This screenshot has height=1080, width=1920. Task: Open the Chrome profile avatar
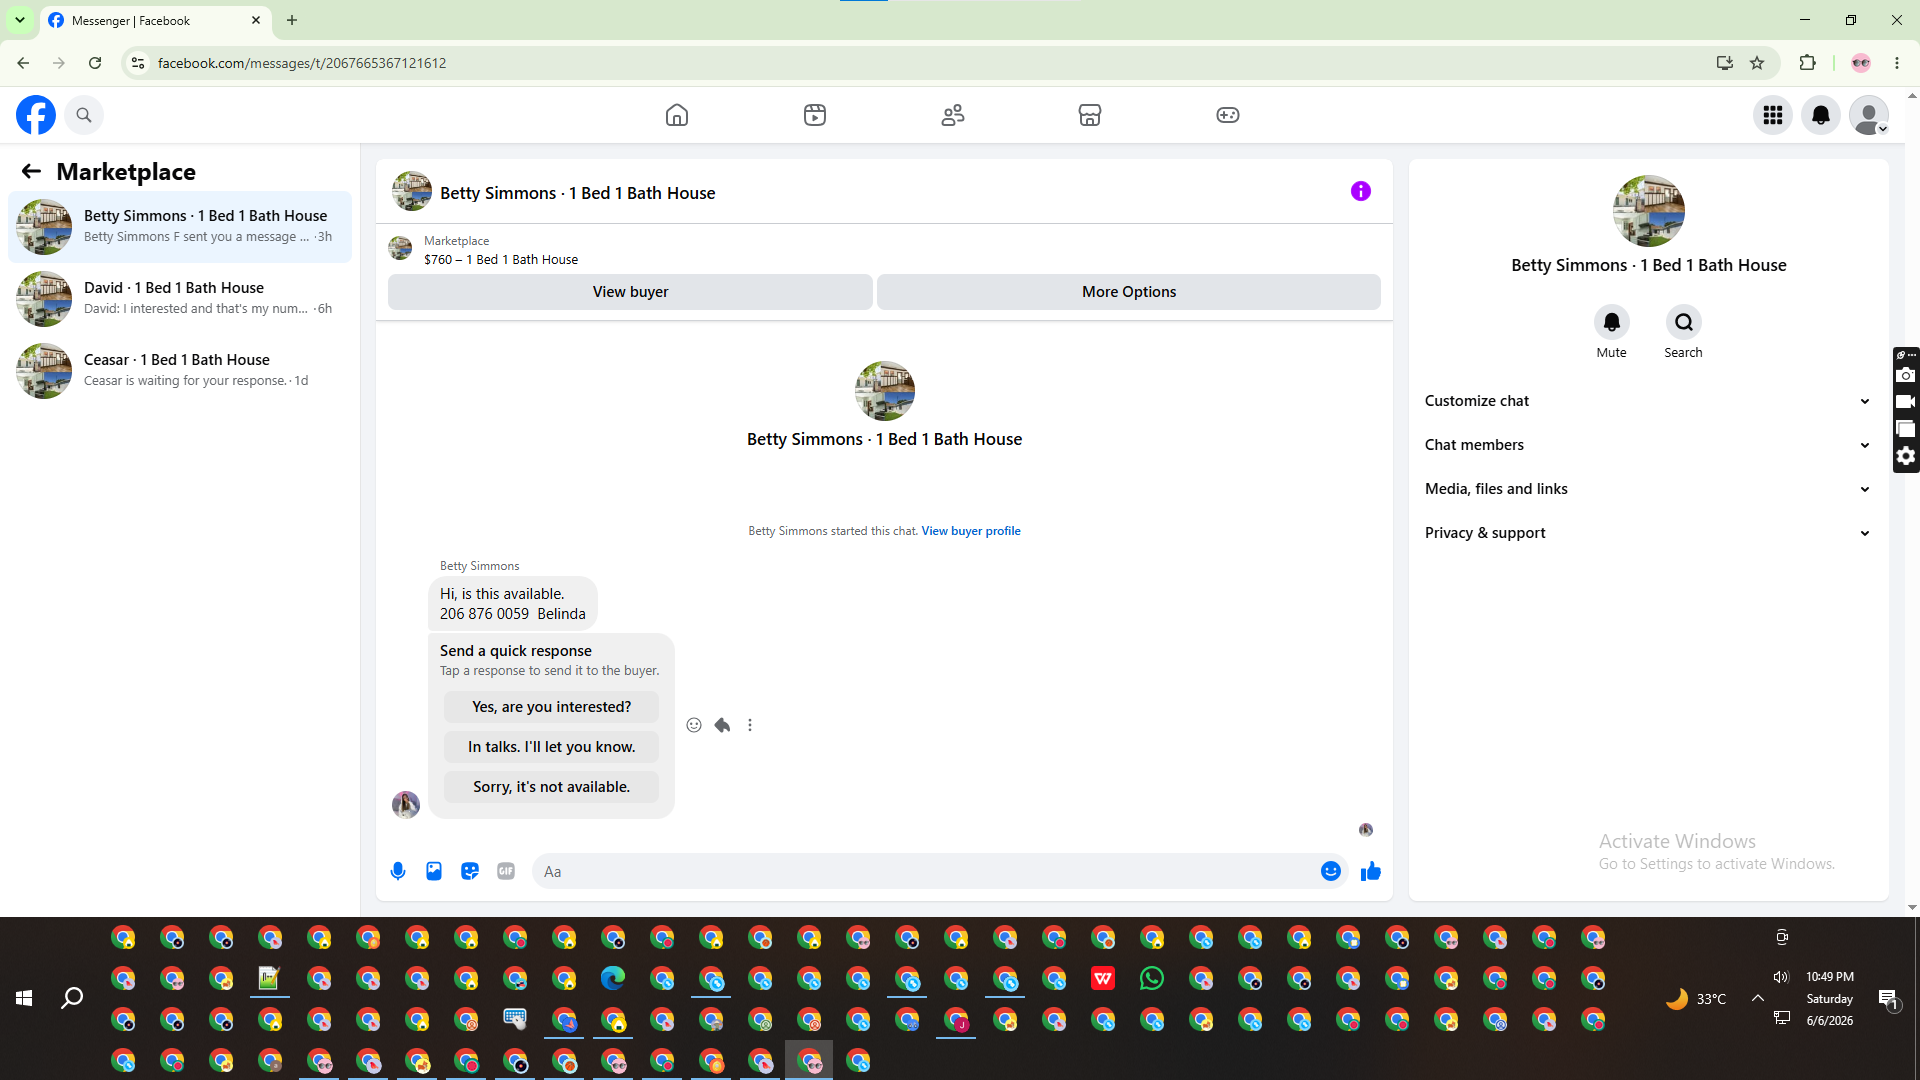point(1861,63)
